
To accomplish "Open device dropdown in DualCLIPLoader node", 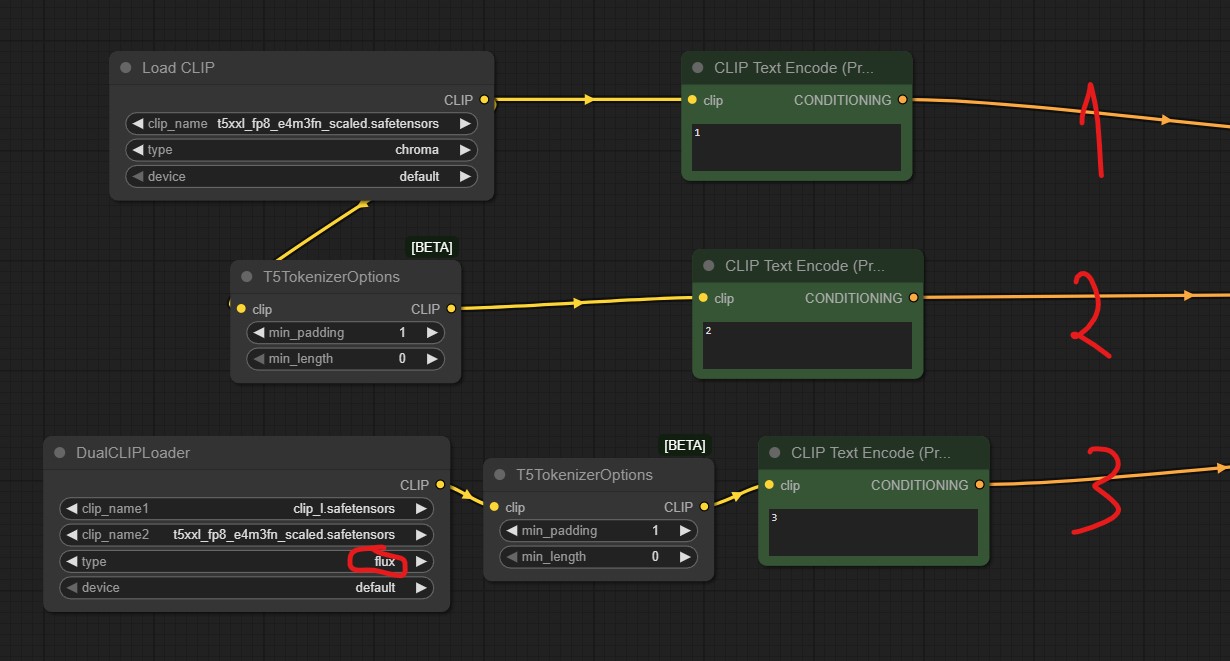I will [x=246, y=587].
